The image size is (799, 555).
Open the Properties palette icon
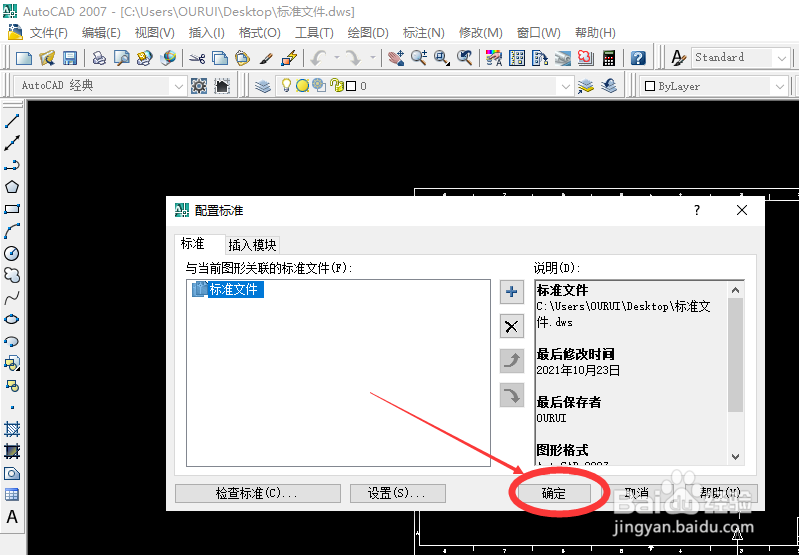[493, 58]
